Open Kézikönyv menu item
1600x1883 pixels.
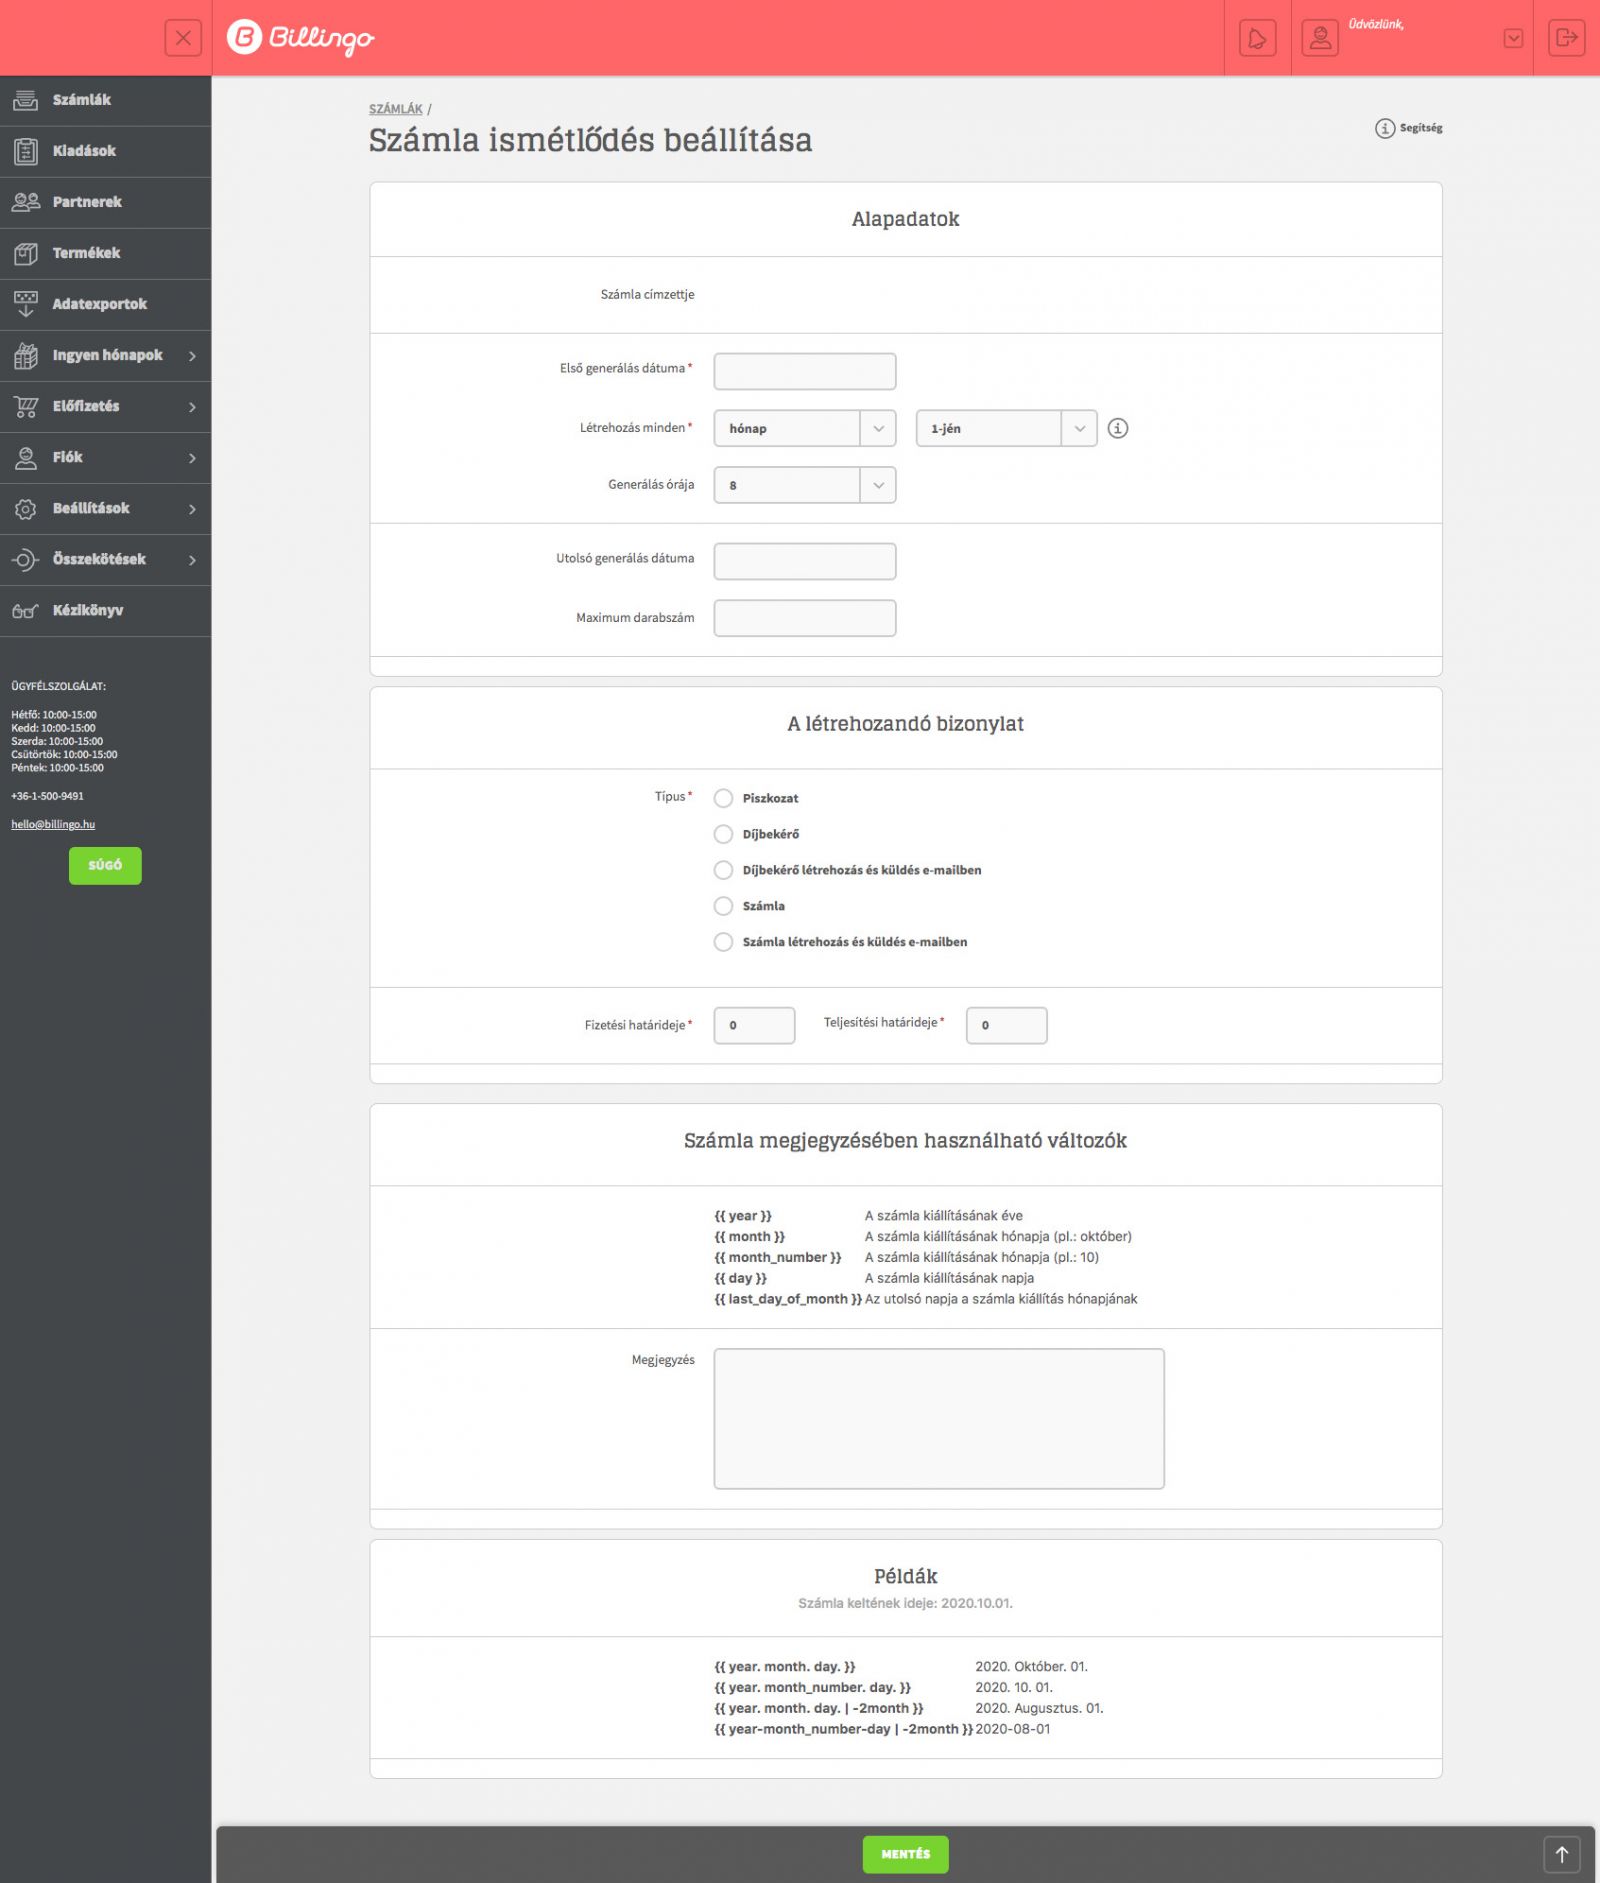105,610
